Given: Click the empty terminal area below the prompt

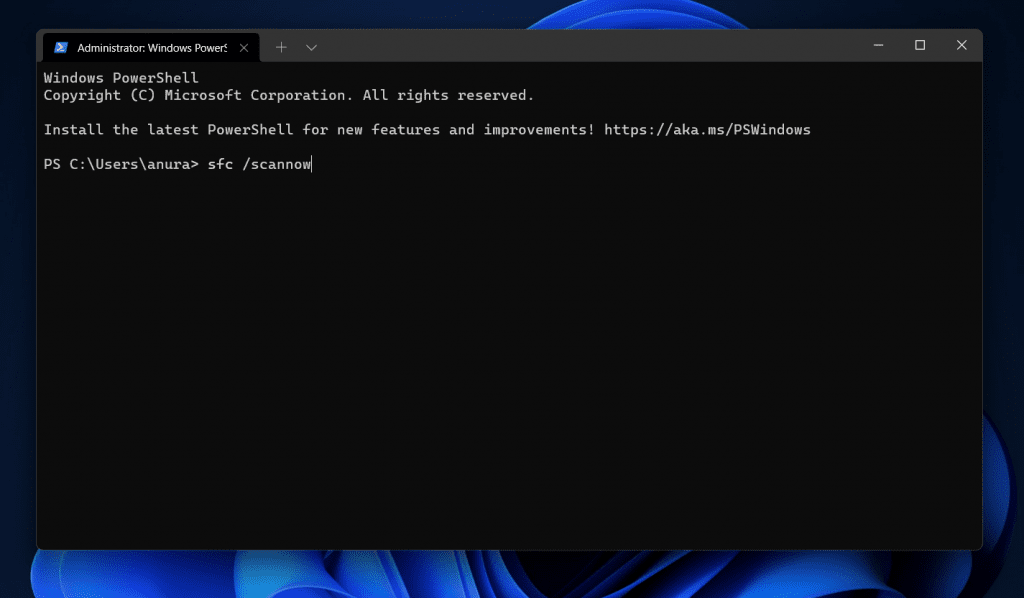Looking at the screenshot, I should (500, 350).
